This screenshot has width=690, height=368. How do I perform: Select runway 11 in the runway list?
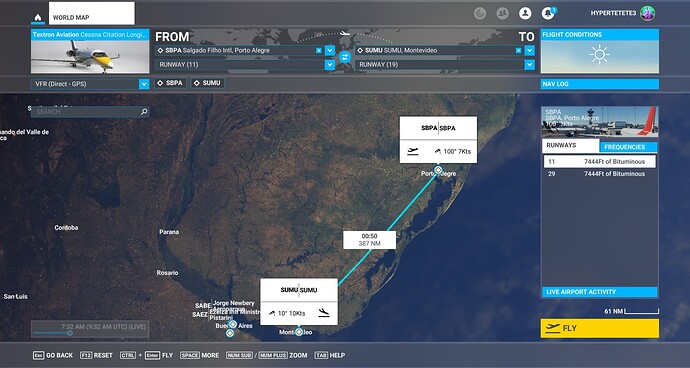[x=599, y=162]
